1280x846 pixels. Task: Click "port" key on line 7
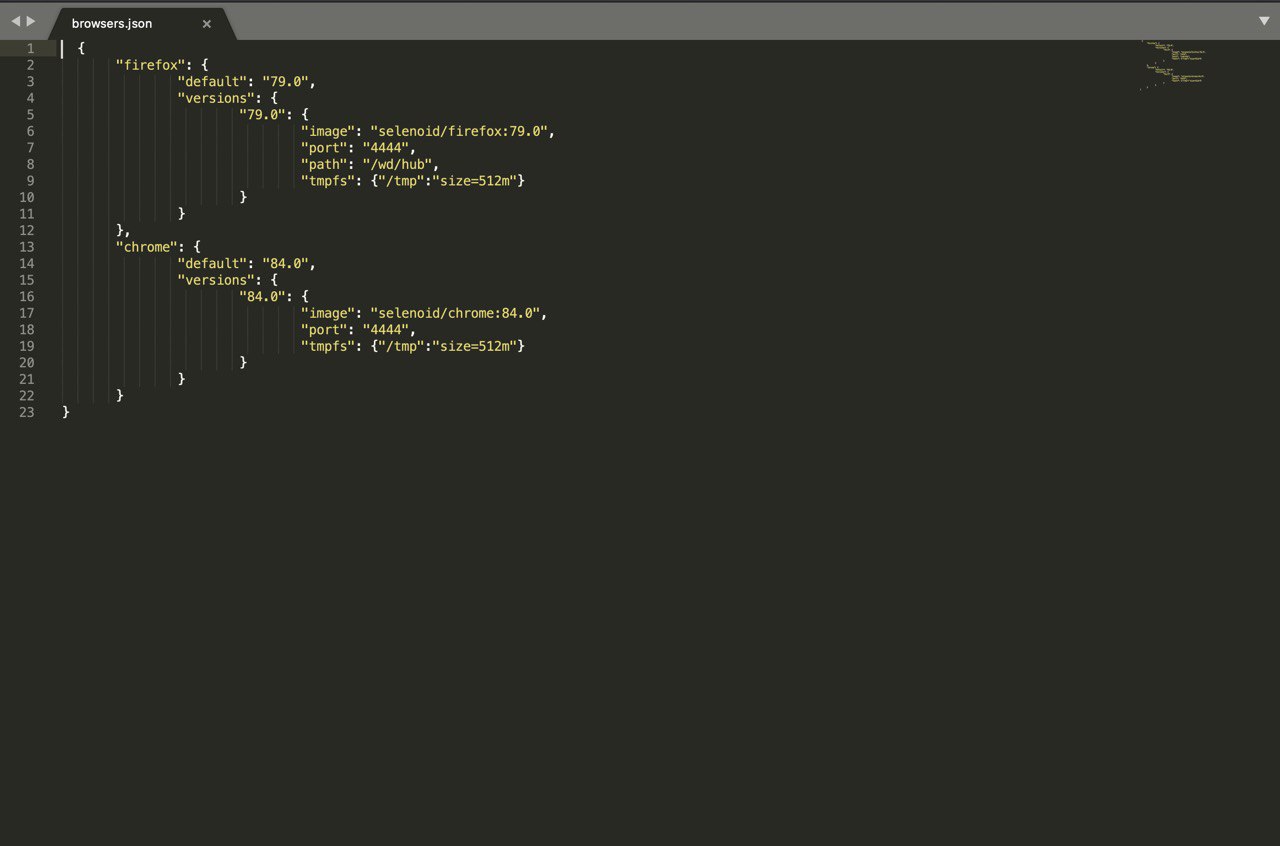pos(324,147)
